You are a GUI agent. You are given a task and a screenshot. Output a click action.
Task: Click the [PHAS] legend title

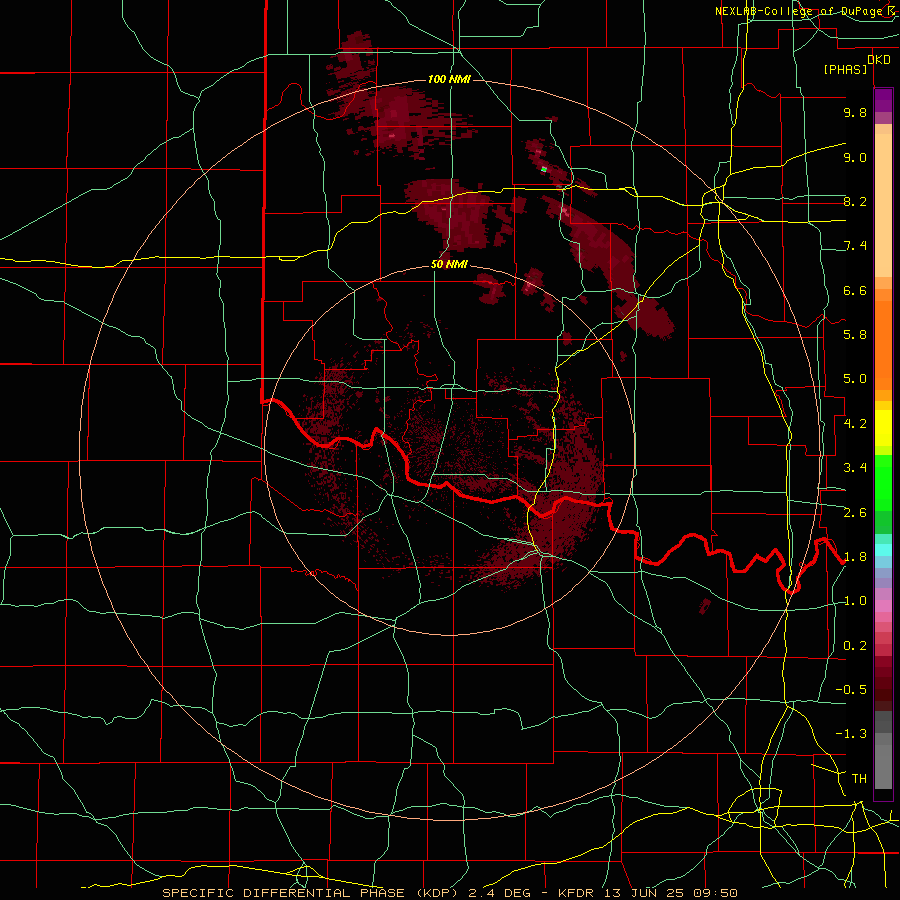point(845,70)
